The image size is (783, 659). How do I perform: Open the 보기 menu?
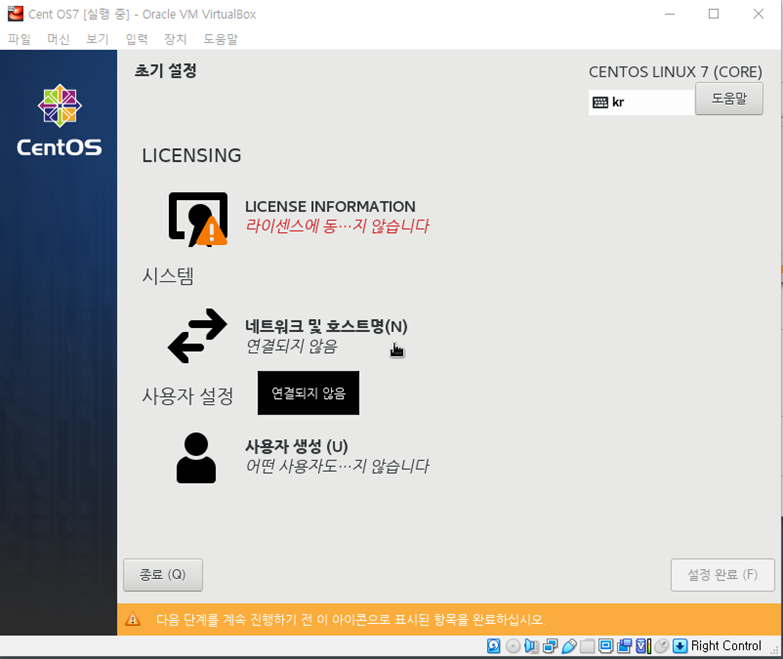pyautogui.click(x=97, y=38)
